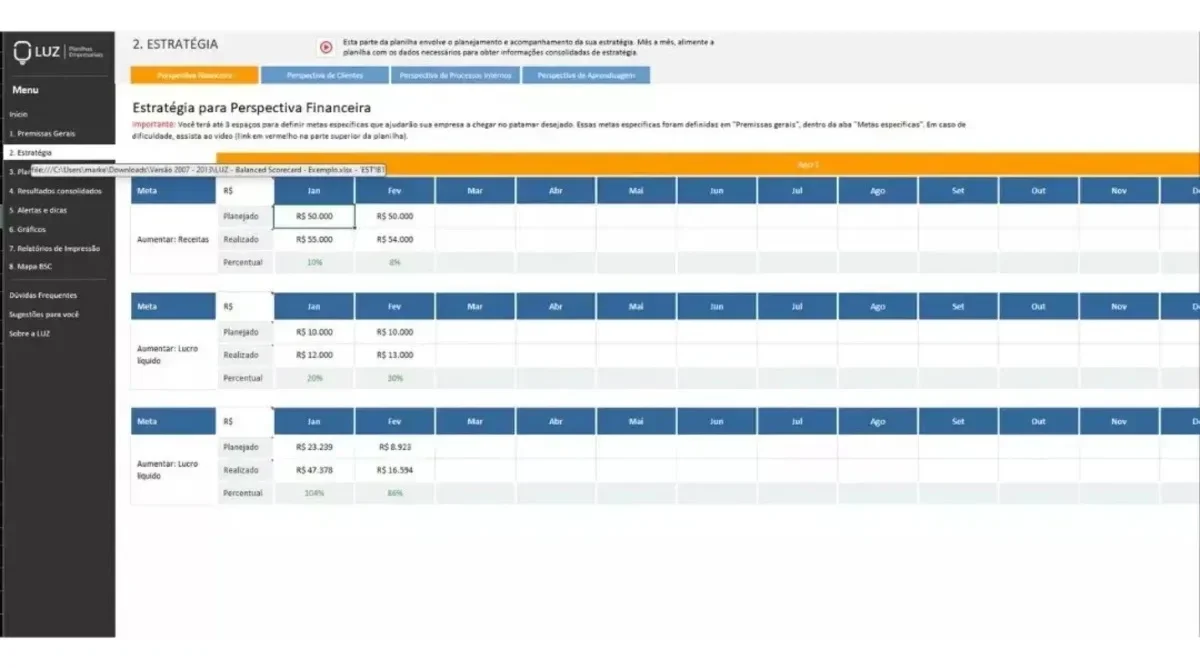Screen dimensions: 1200x668
Task: Click the 2. ESTRATÉGIA page title
Action: click(x=175, y=44)
